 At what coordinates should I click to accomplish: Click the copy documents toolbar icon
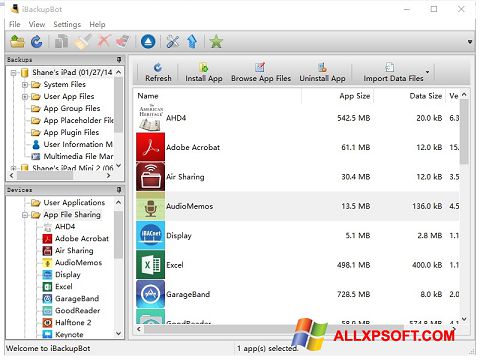point(62,42)
